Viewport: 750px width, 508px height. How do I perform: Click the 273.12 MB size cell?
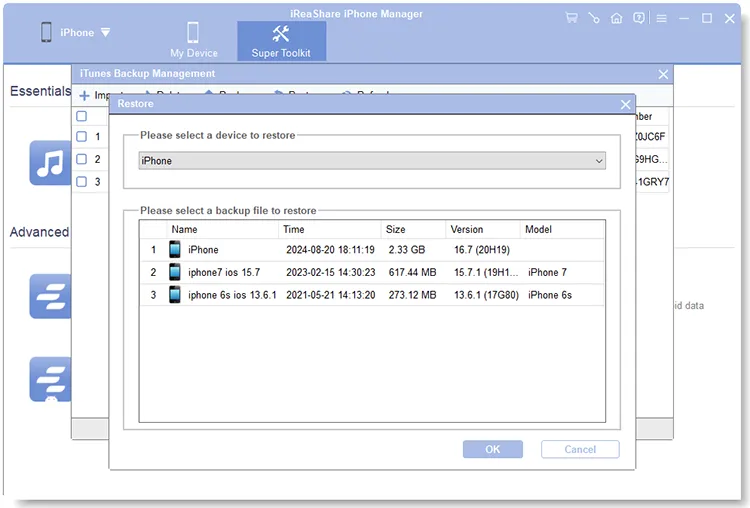point(412,295)
